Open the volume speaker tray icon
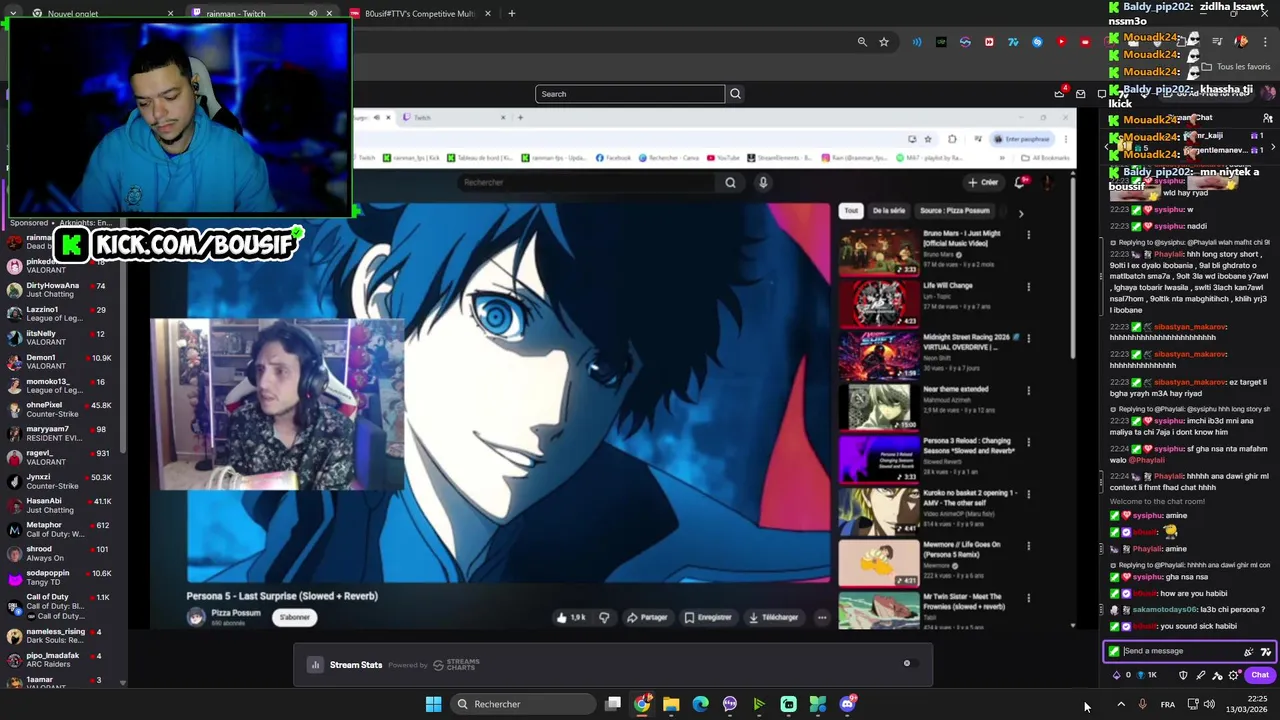 point(1209,704)
